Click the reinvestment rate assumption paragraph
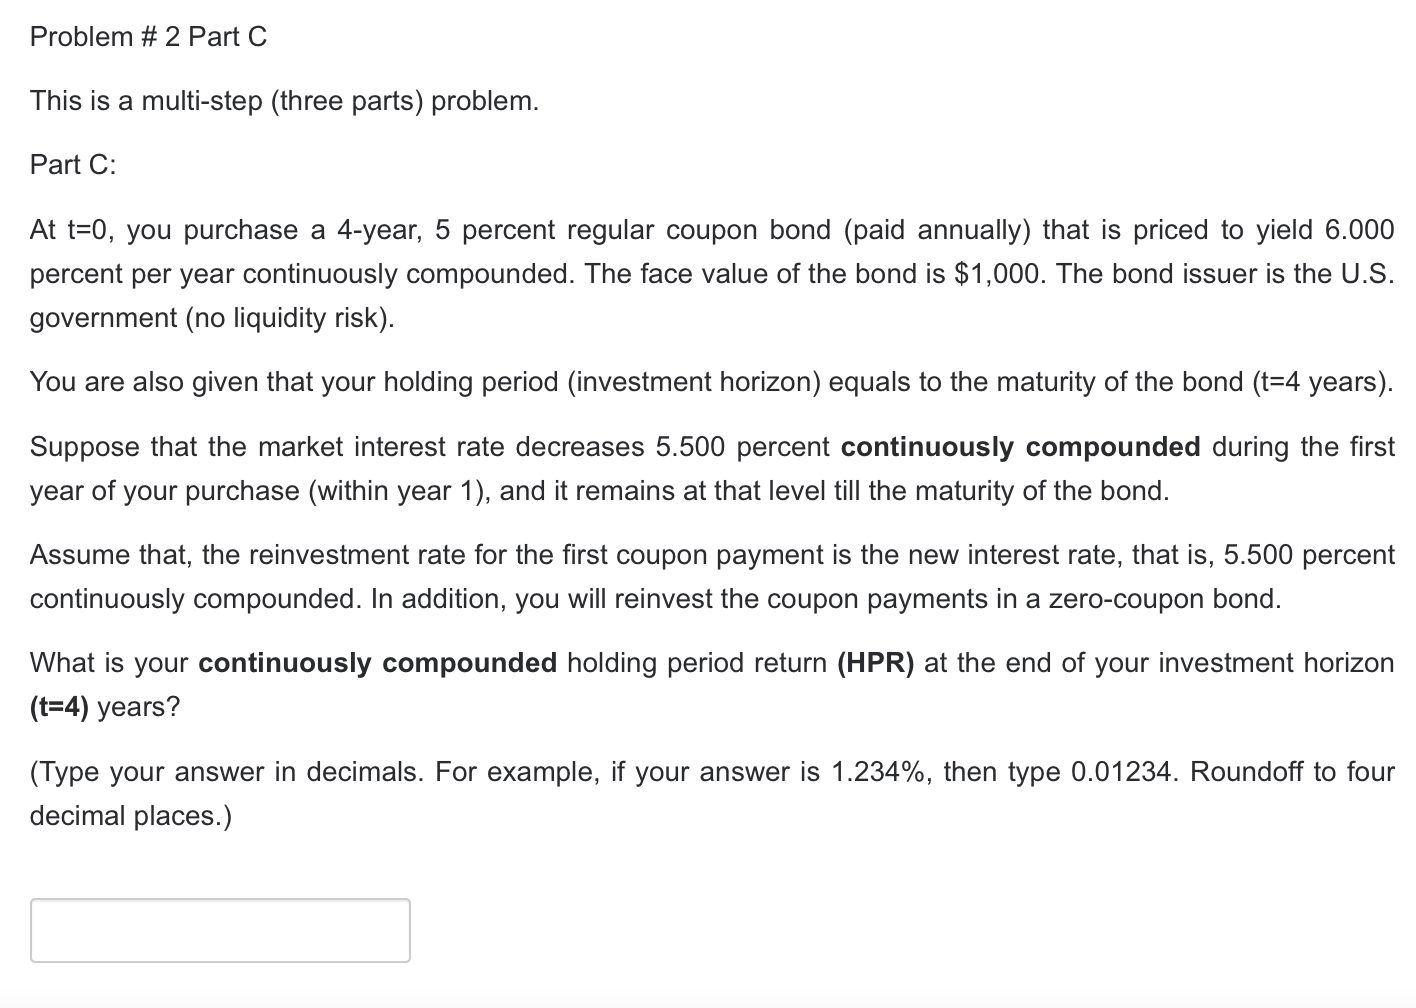 tap(700, 555)
